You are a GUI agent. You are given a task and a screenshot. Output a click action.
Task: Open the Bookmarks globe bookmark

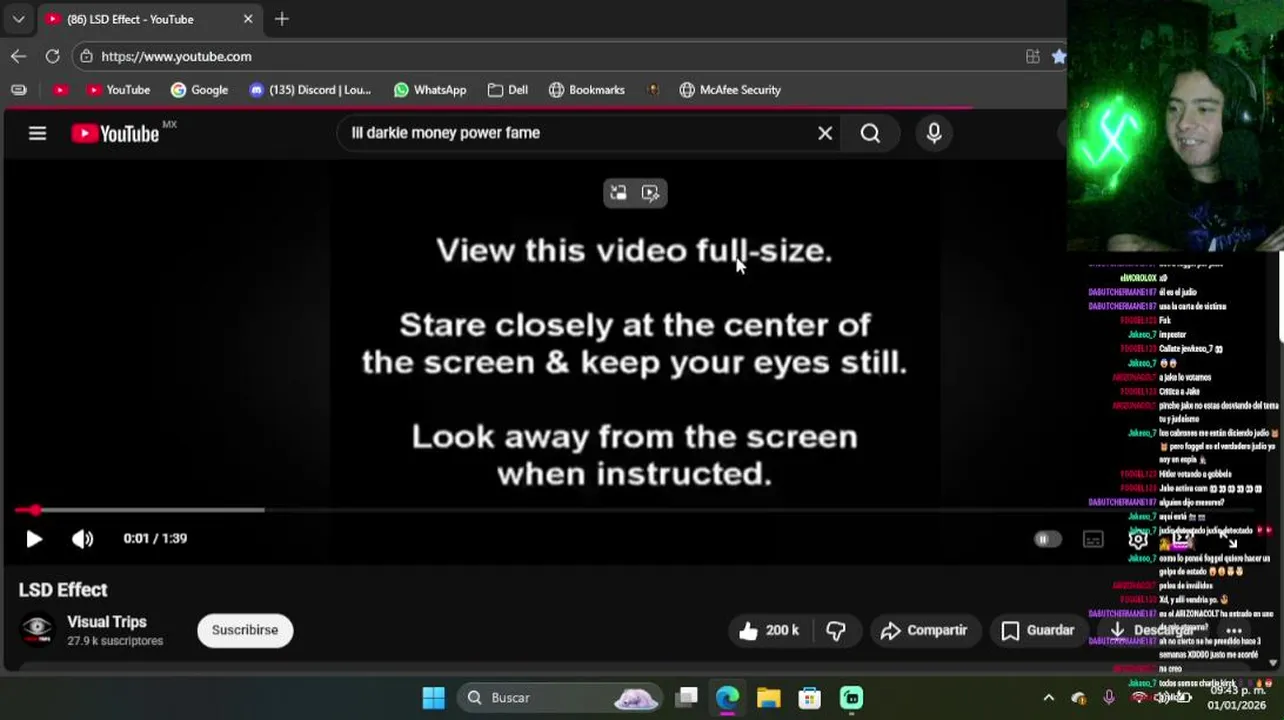tap(587, 90)
